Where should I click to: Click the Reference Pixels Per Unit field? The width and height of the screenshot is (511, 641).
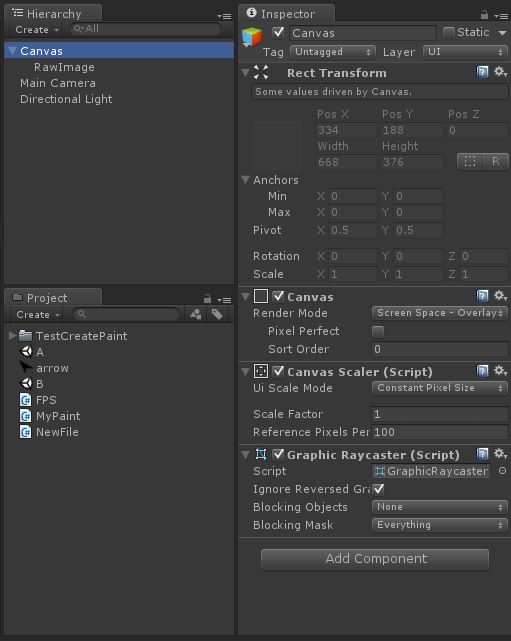click(439, 432)
